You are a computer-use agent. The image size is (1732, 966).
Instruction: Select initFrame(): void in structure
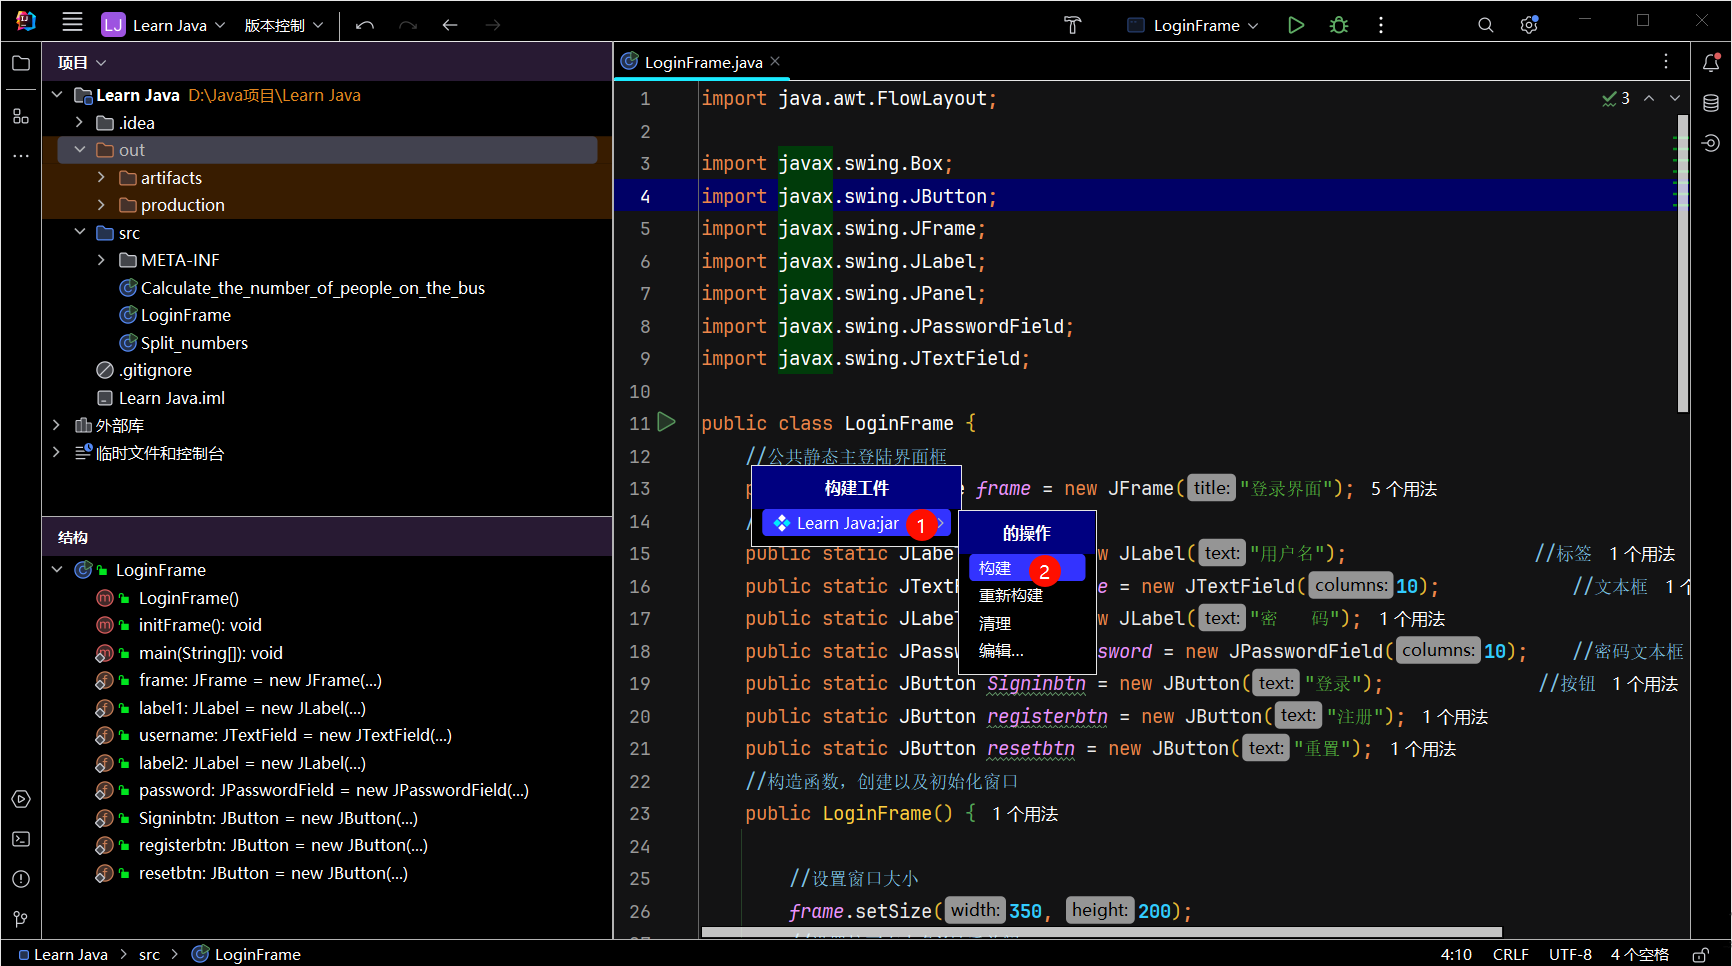coord(200,625)
